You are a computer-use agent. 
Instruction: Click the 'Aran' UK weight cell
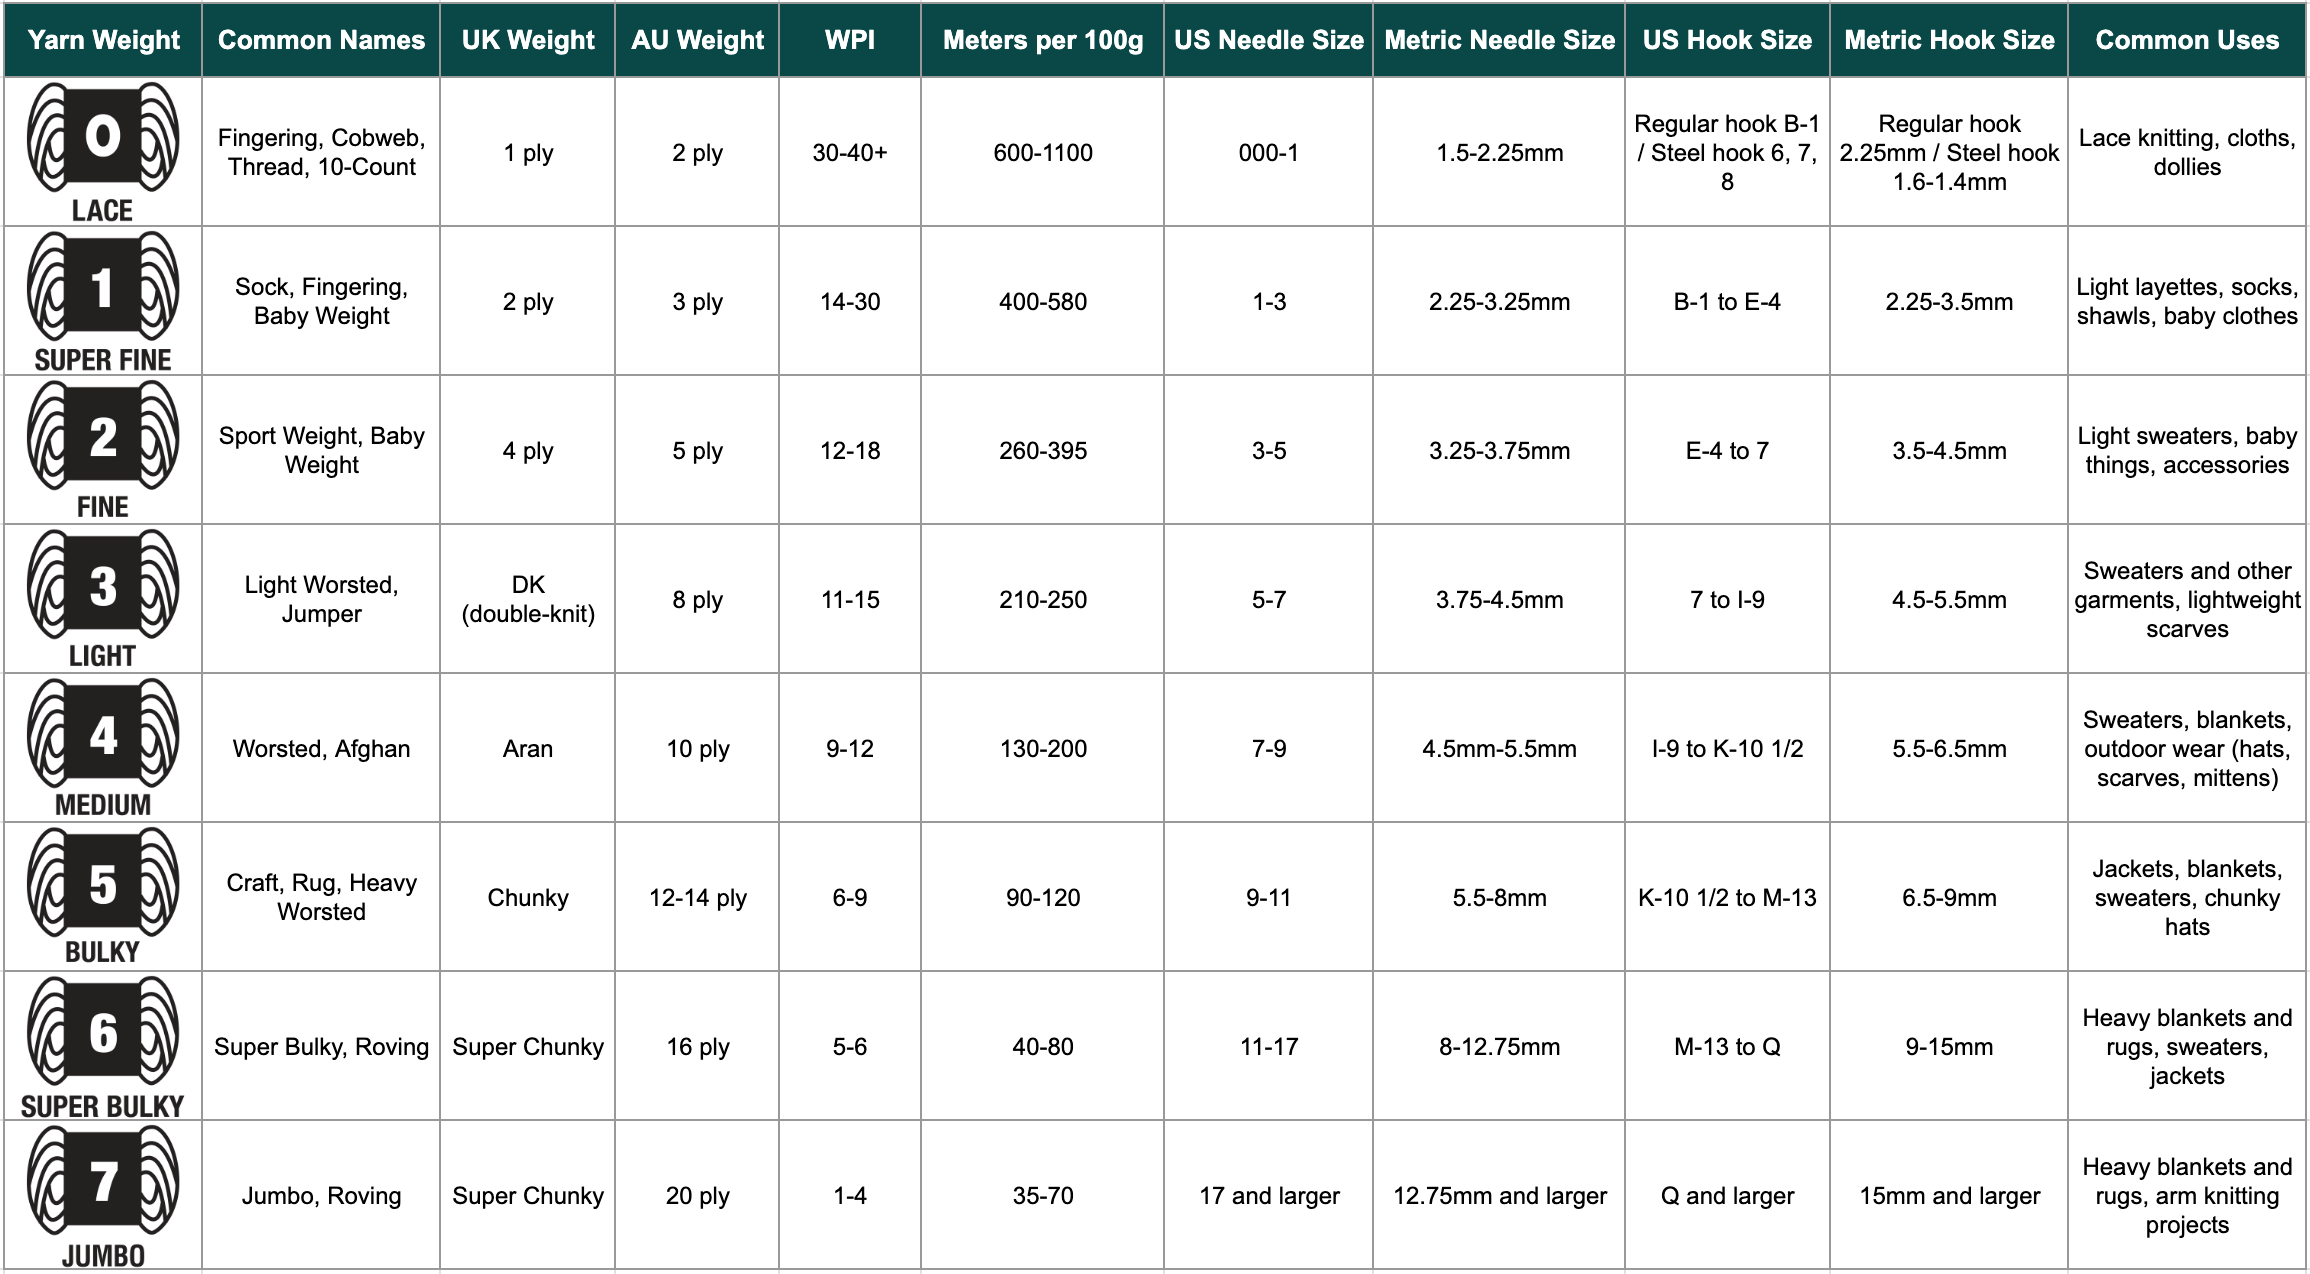tap(528, 748)
